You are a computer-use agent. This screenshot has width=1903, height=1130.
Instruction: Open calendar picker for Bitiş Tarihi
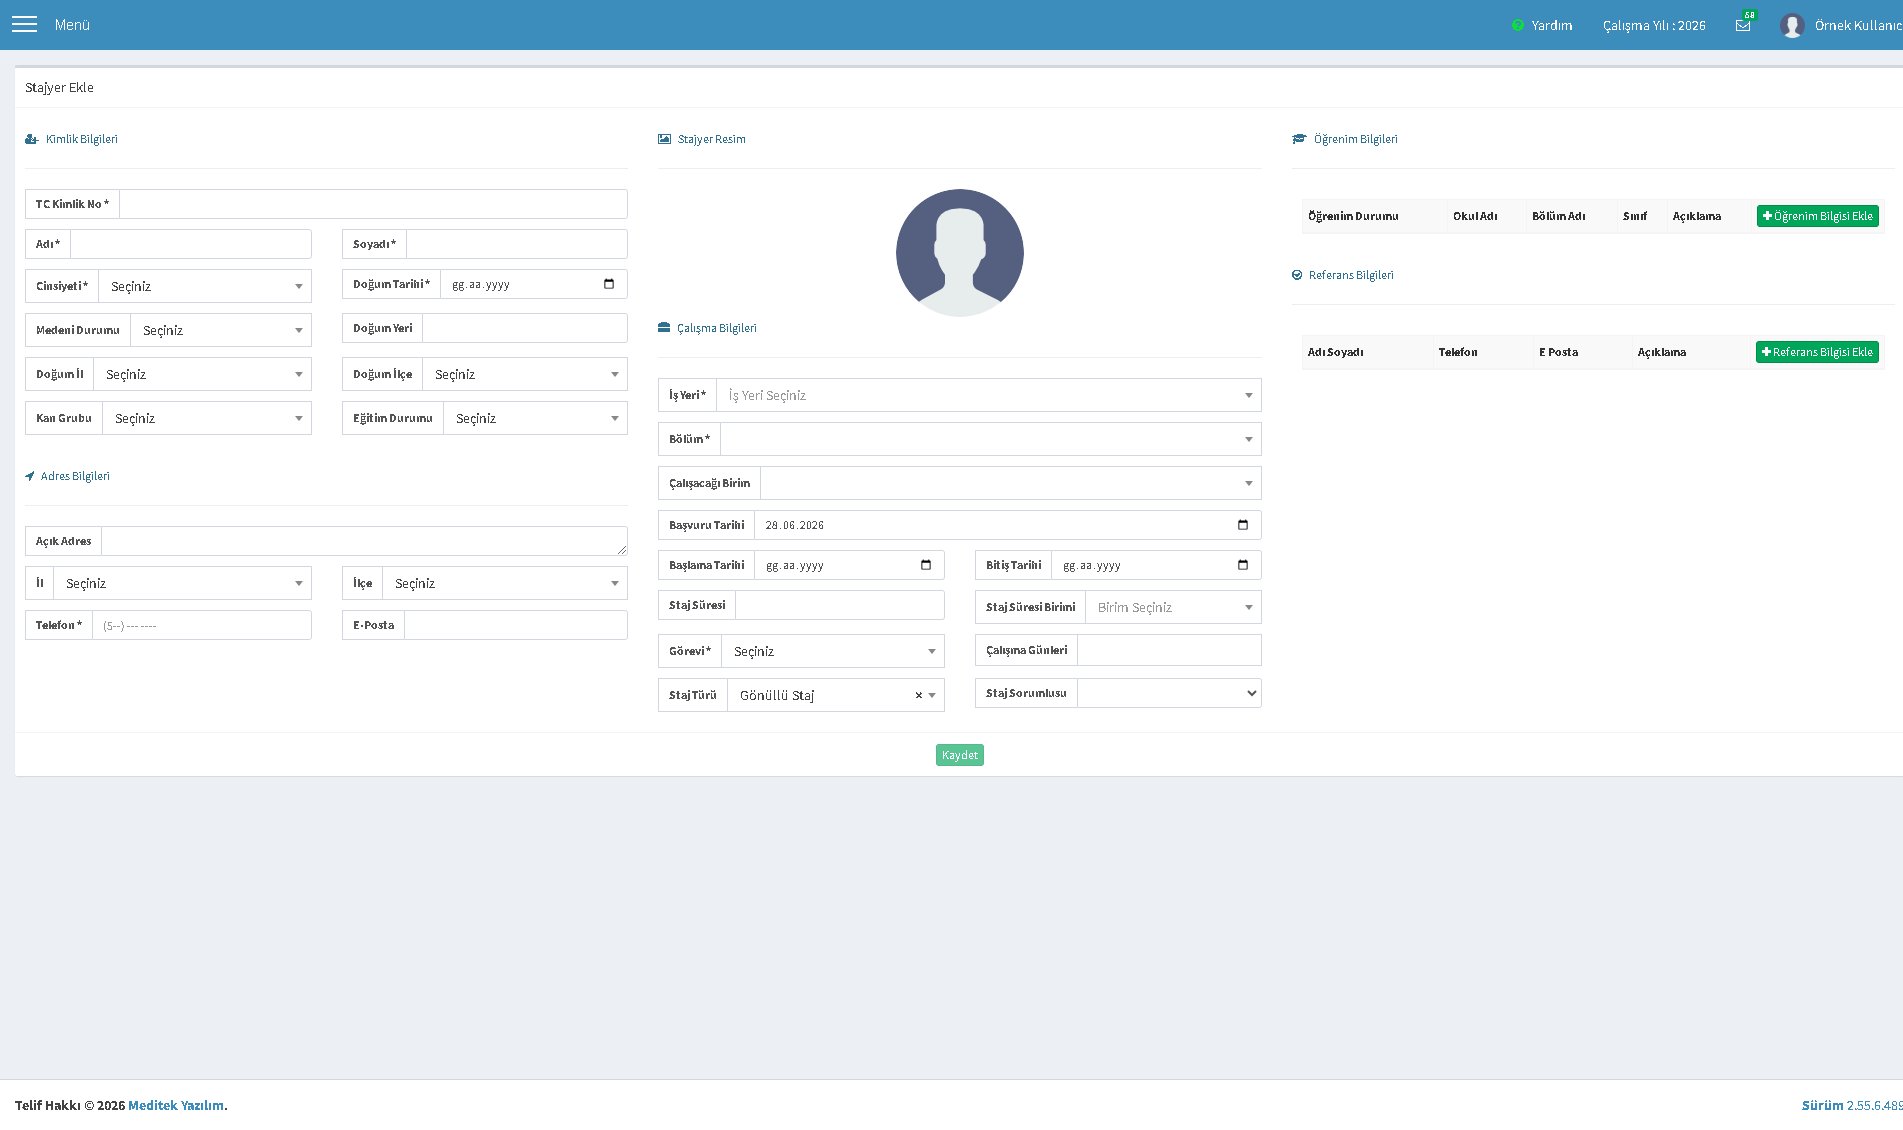pos(1243,565)
